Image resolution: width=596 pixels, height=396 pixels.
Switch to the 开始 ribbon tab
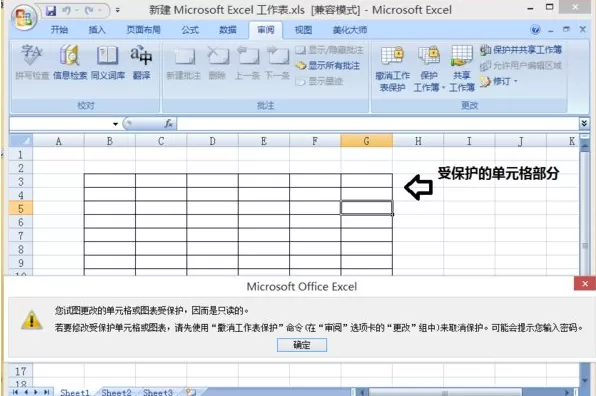tap(59, 30)
